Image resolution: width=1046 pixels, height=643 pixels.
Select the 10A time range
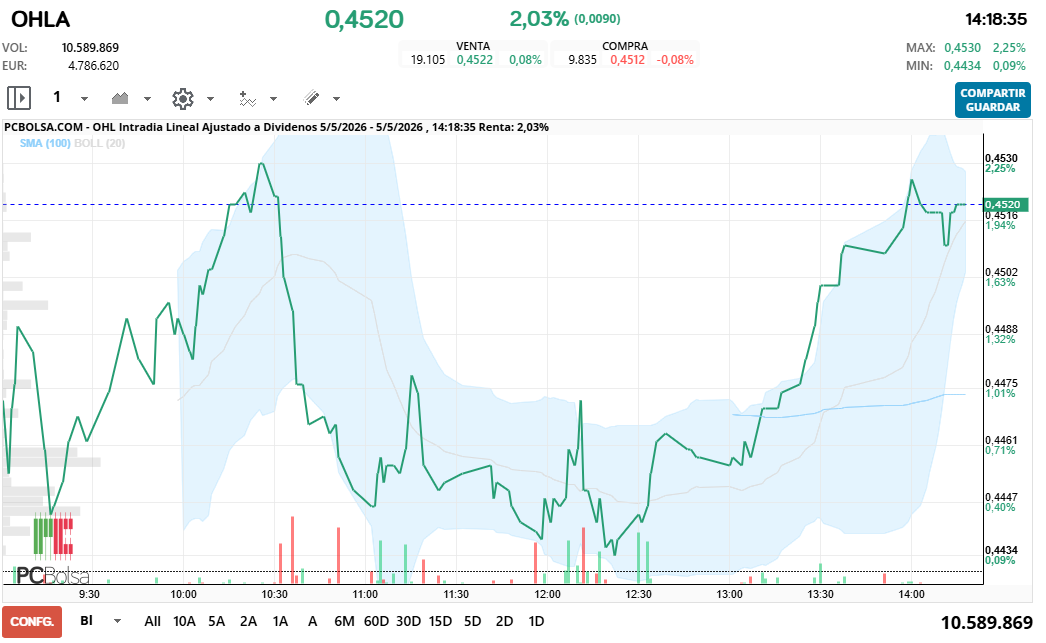coord(184,621)
